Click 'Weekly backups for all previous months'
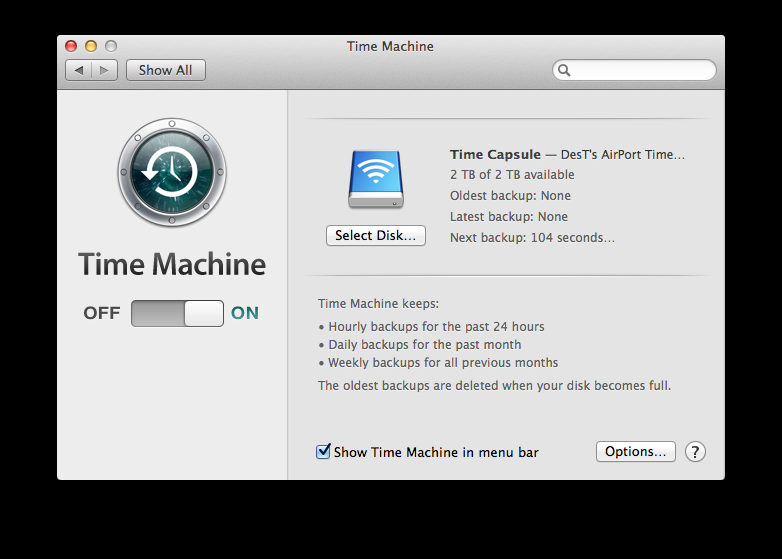This screenshot has width=782, height=559. pyautogui.click(x=443, y=363)
